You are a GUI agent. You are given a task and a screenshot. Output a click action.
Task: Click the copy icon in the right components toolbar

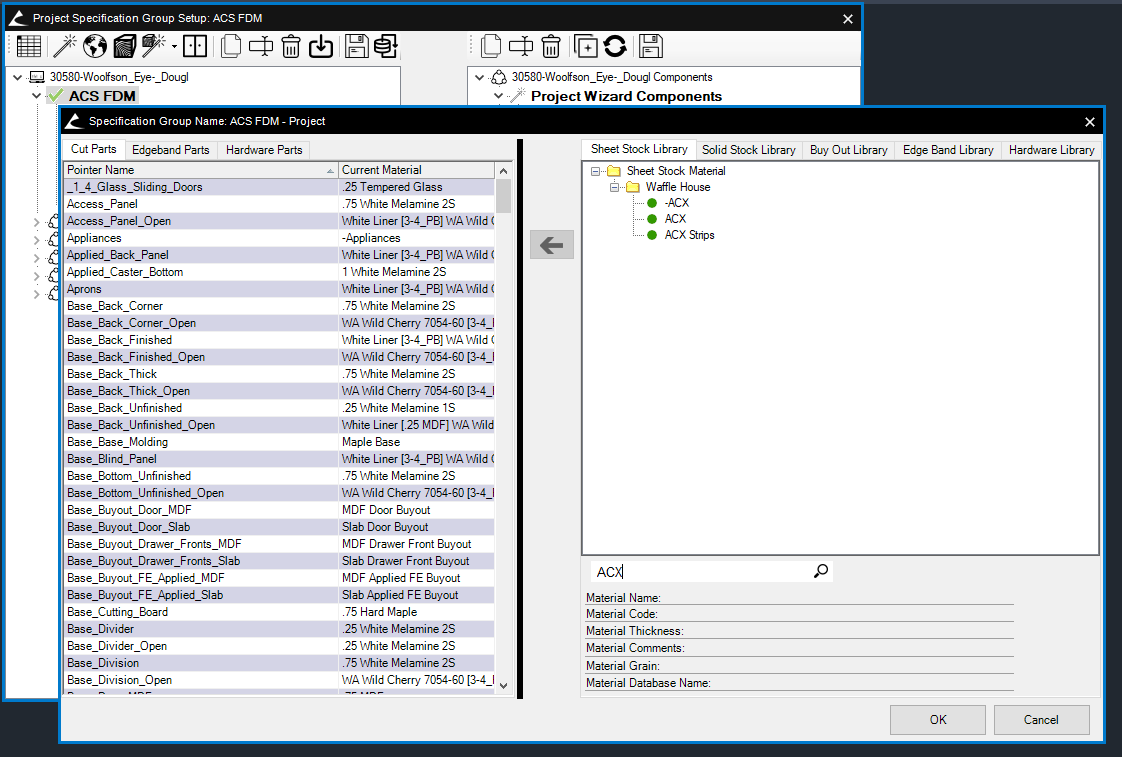click(491, 47)
